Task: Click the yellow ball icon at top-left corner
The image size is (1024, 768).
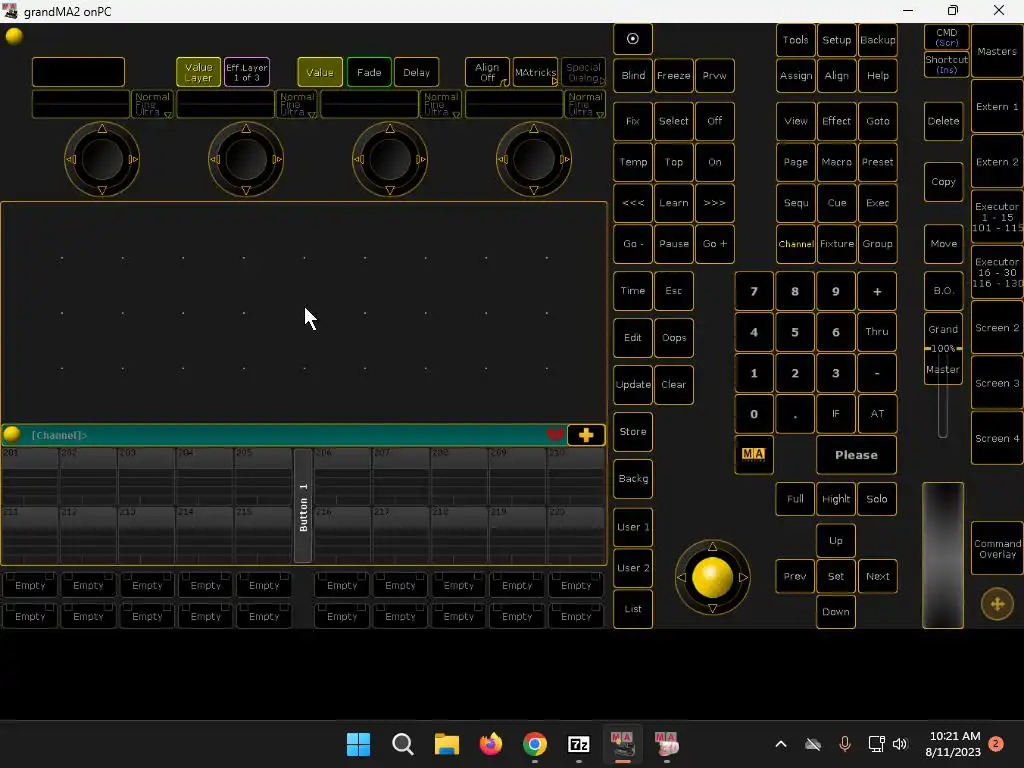Action: pyautogui.click(x=14, y=37)
